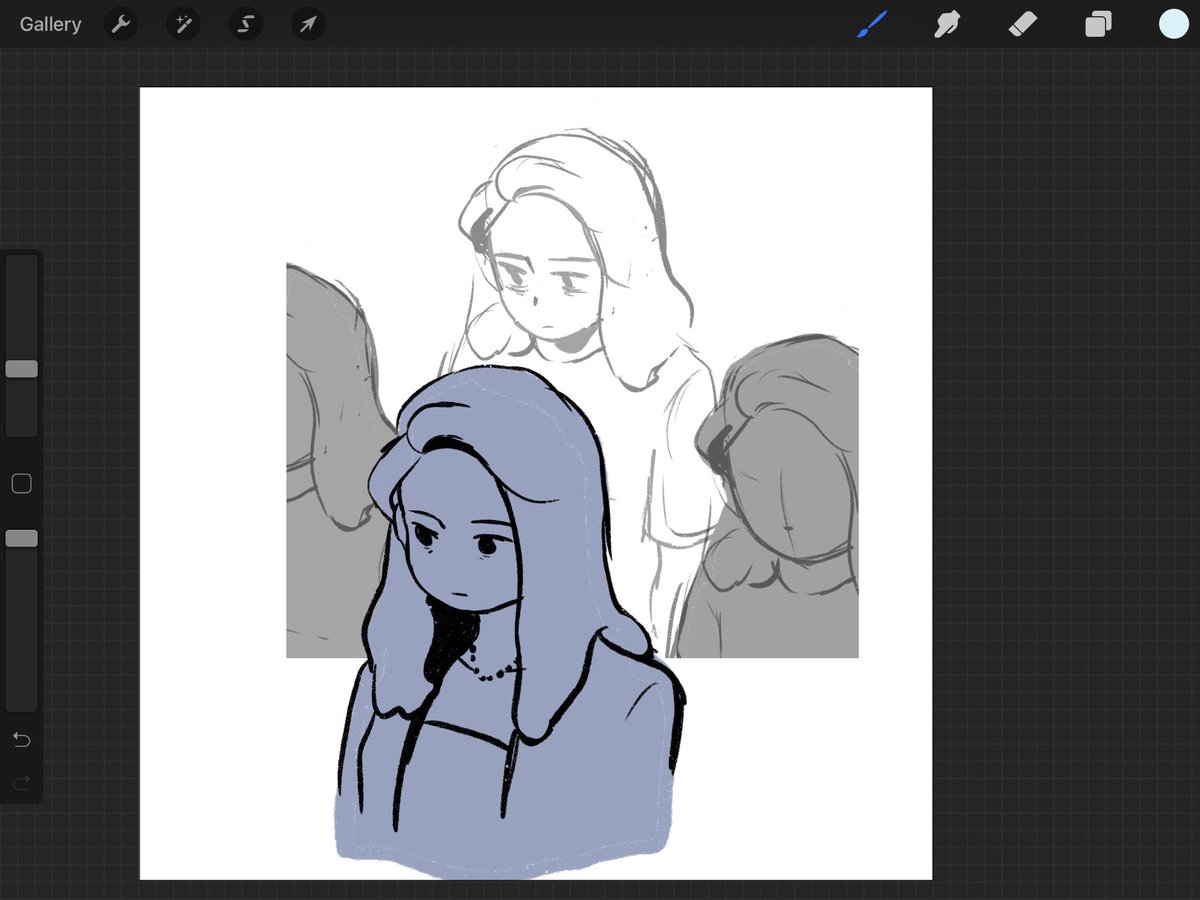This screenshot has height=900, width=1200.
Task: Click the brush opacity slider handle
Action: [21, 539]
